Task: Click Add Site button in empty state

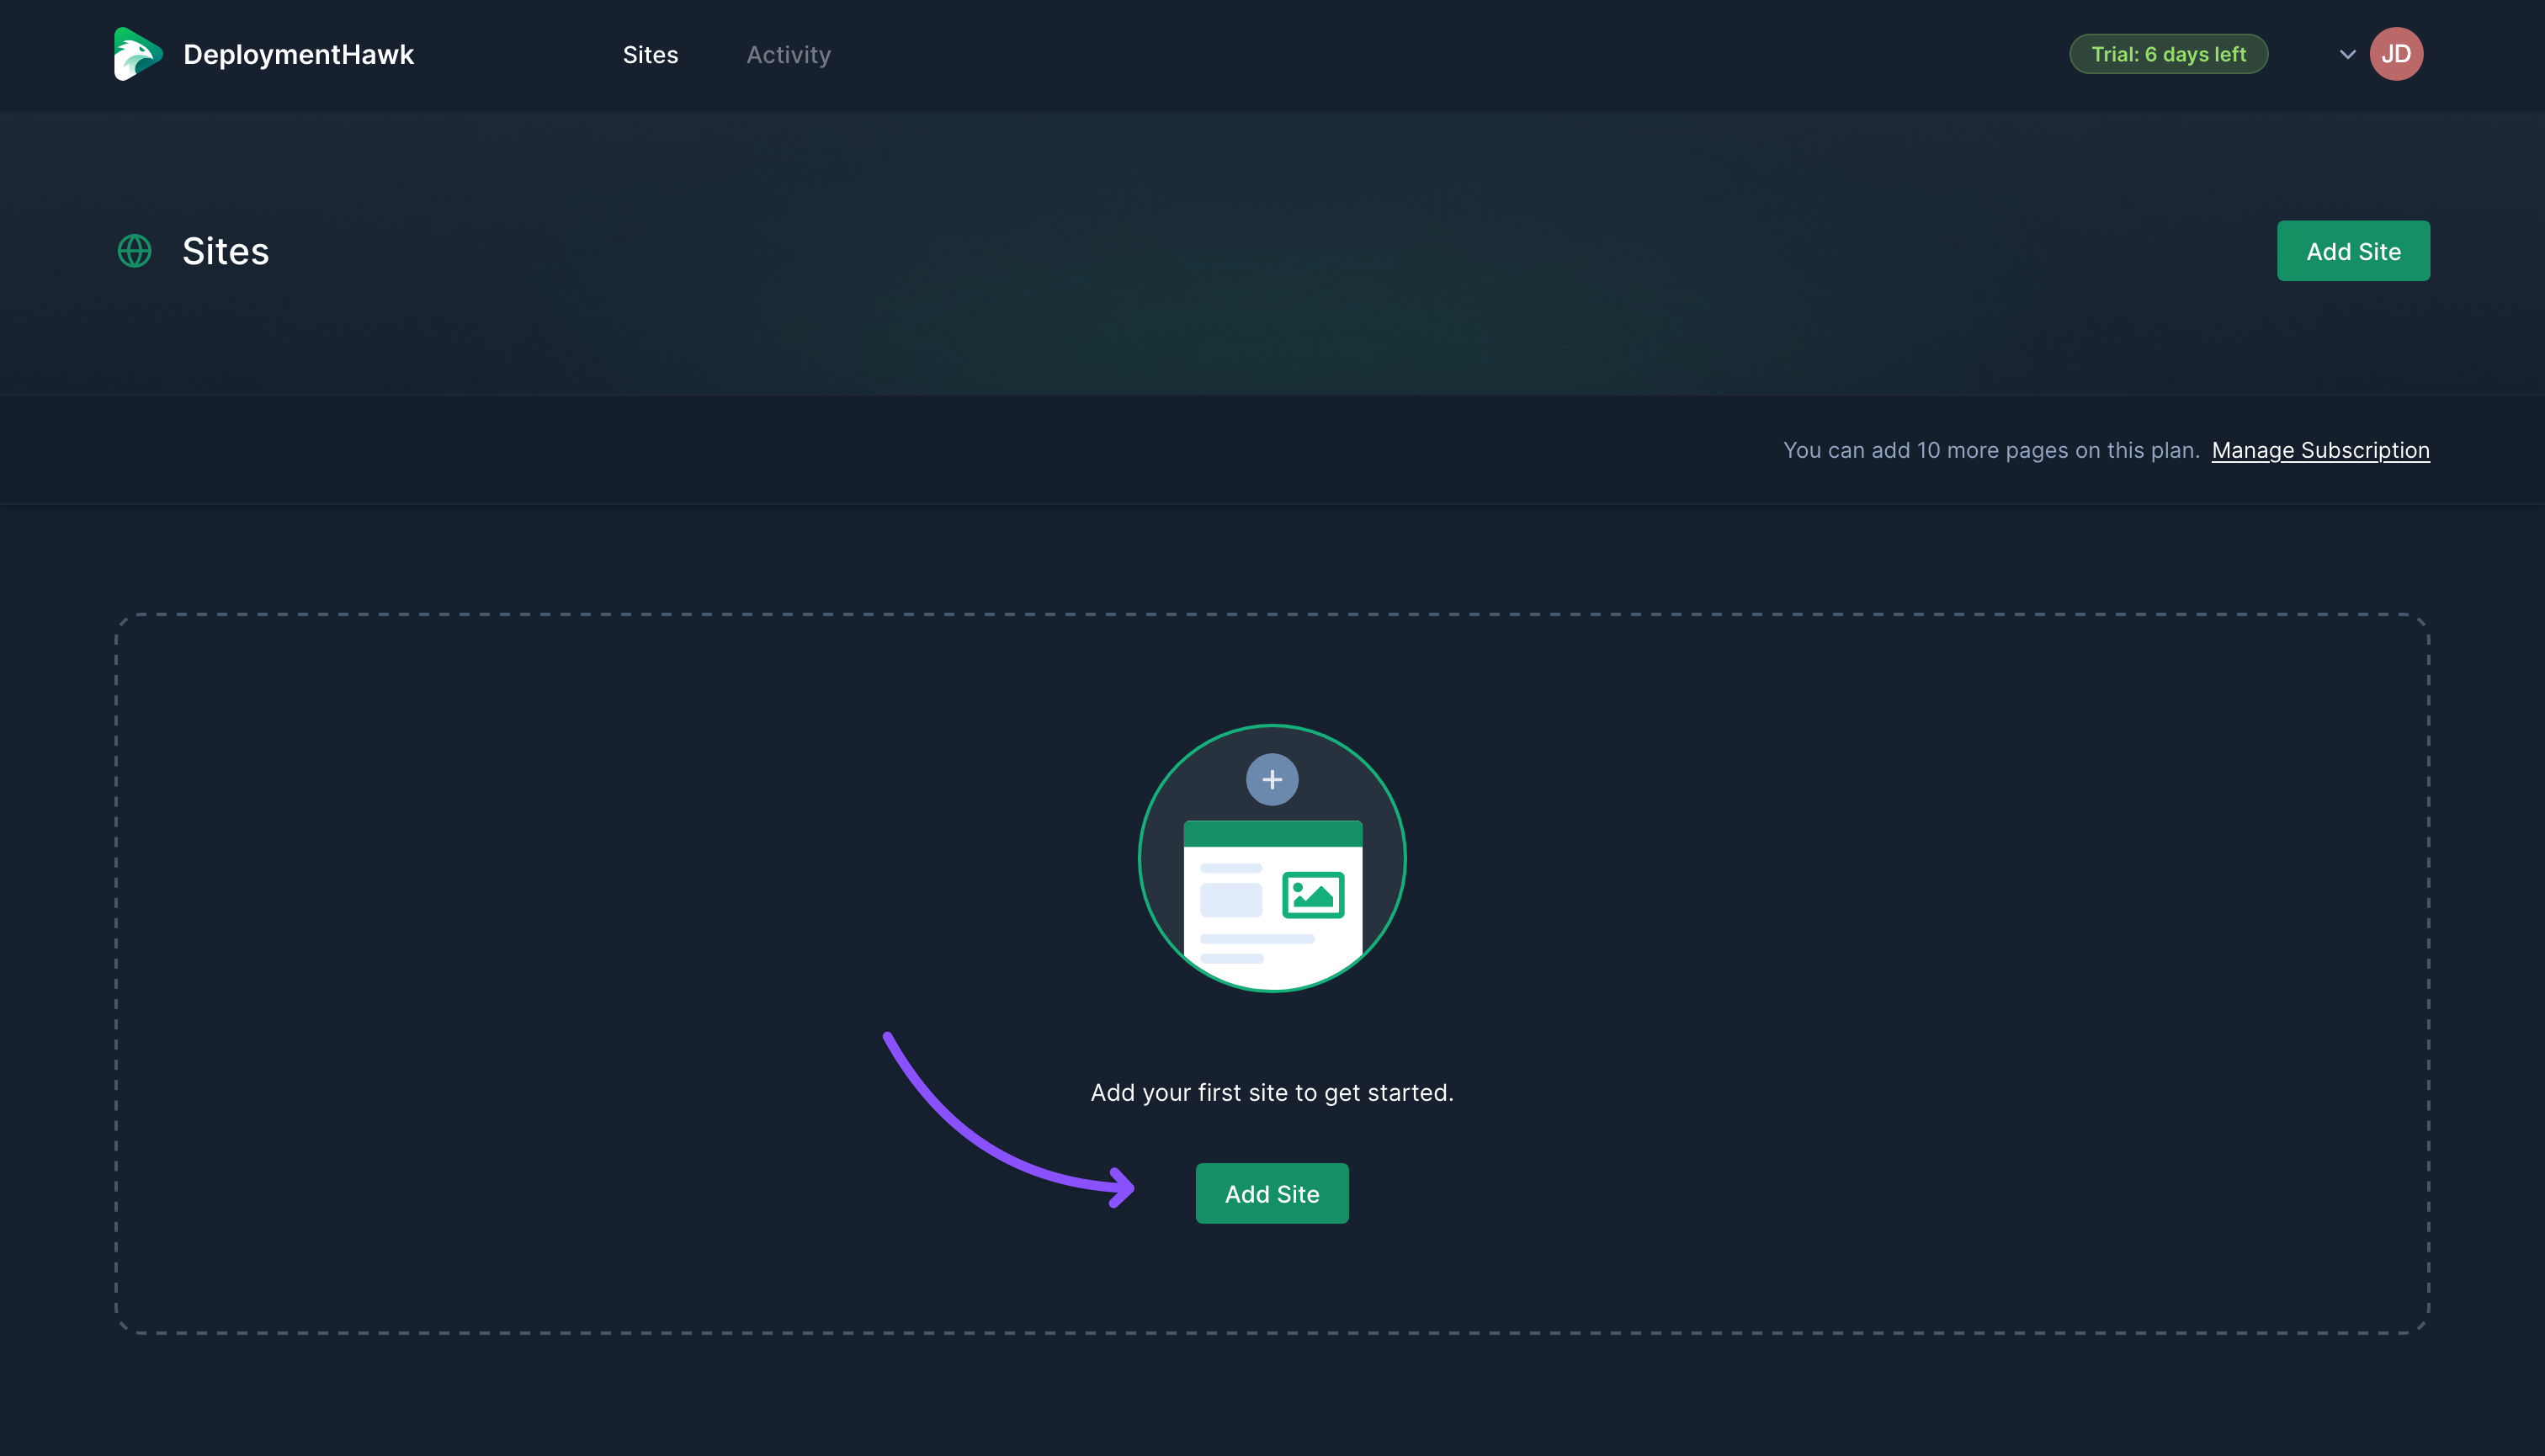Action: point(1271,1192)
